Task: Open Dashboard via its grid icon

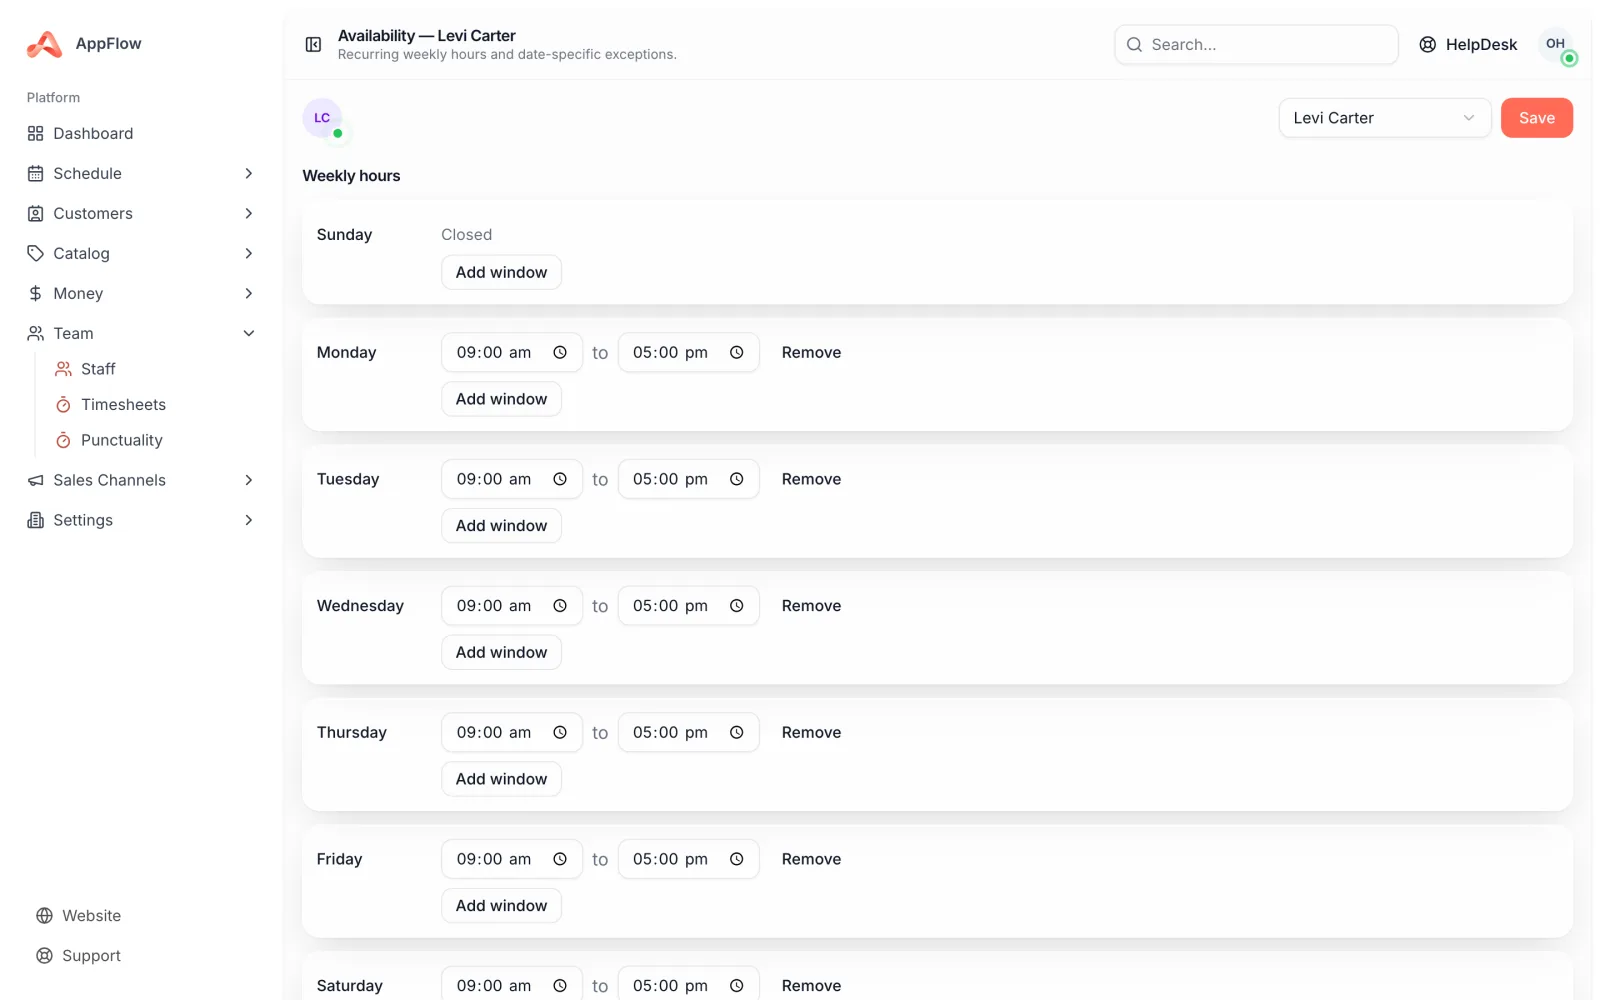Action: (36, 133)
